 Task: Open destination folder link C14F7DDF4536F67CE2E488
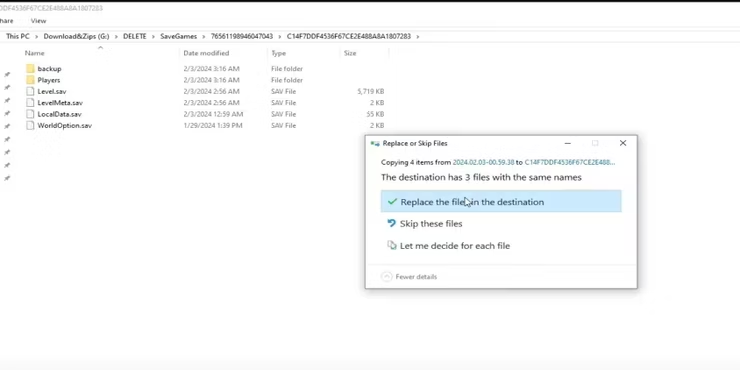click(x=570, y=162)
